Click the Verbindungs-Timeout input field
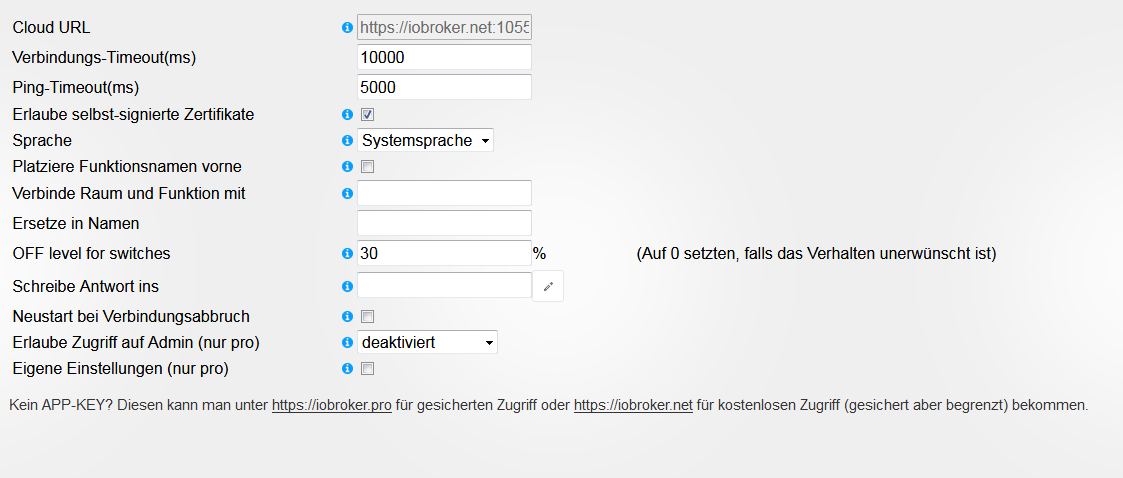1123x478 pixels. click(x=444, y=58)
